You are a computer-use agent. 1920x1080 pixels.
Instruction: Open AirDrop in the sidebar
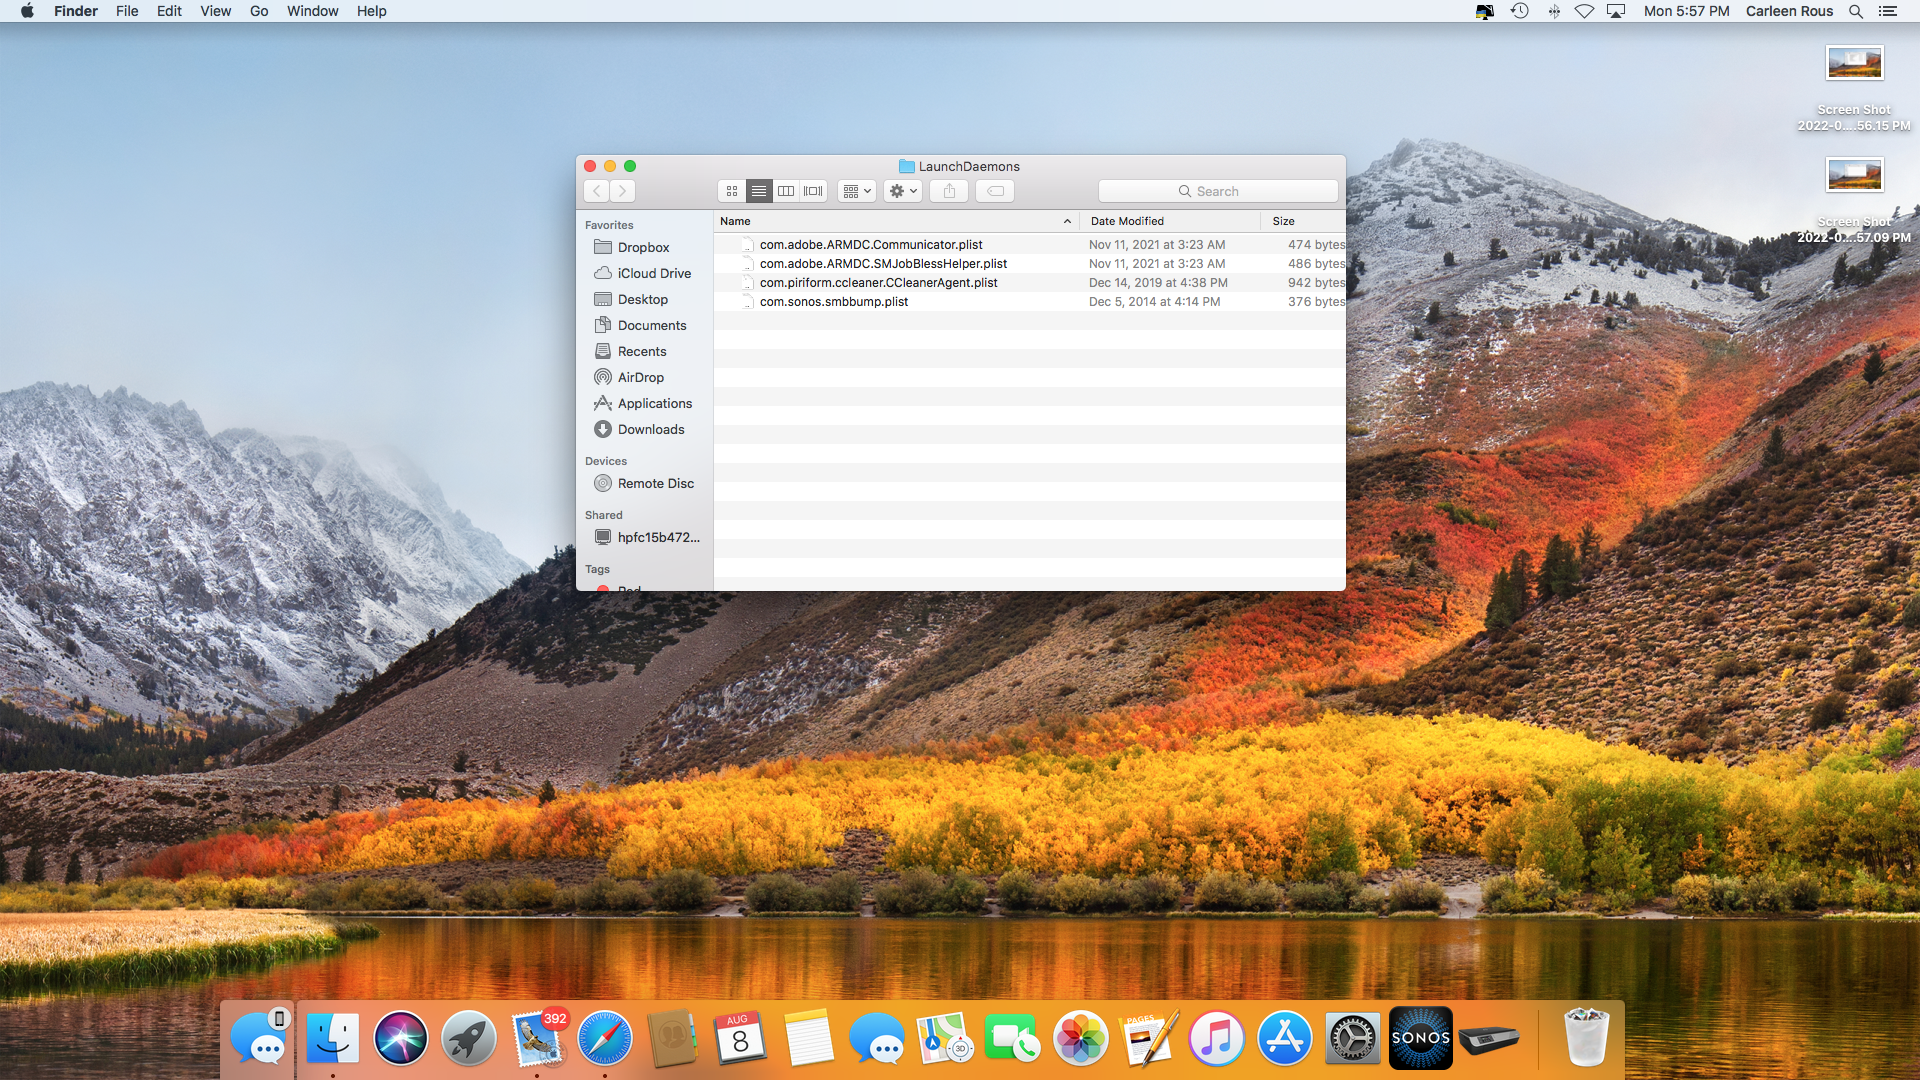(640, 377)
